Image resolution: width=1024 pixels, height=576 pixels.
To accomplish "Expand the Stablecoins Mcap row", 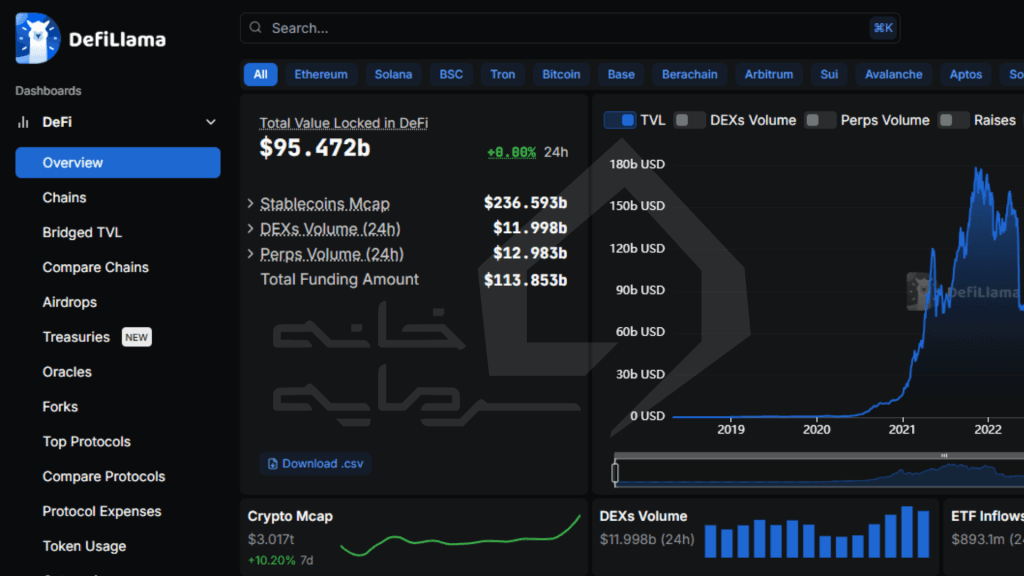I will point(251,204).
